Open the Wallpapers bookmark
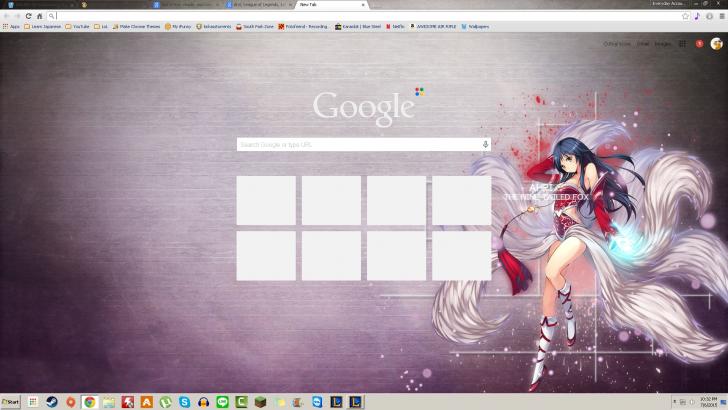The height and width of the screenshot is (410, 728). pos(475,27)
